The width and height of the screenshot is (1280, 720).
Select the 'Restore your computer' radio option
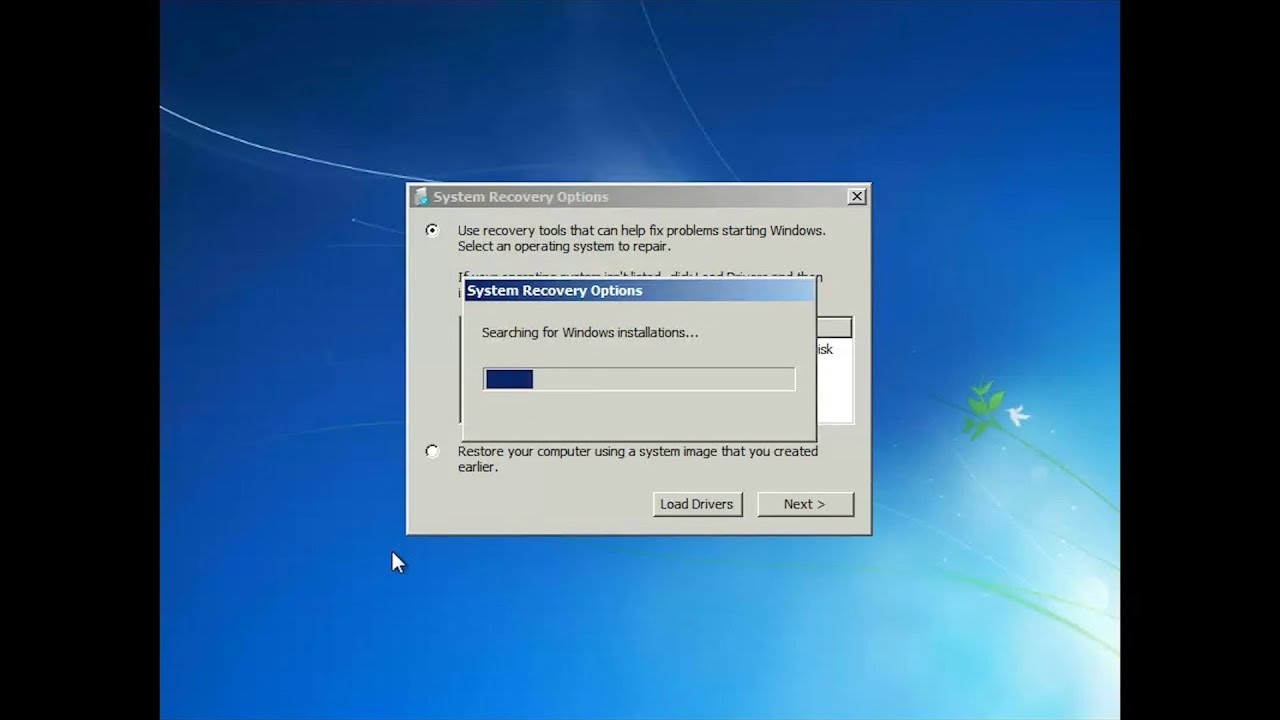tap(432, 451)
